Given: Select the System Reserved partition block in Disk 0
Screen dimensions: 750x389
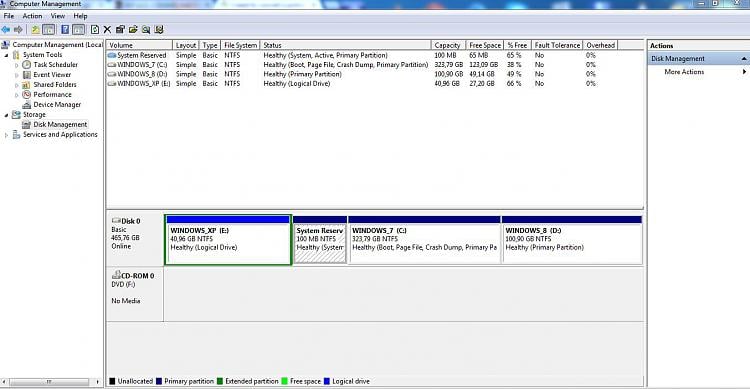Looking at the screenshot, I should pyautogui.click(x=320, y=239).
